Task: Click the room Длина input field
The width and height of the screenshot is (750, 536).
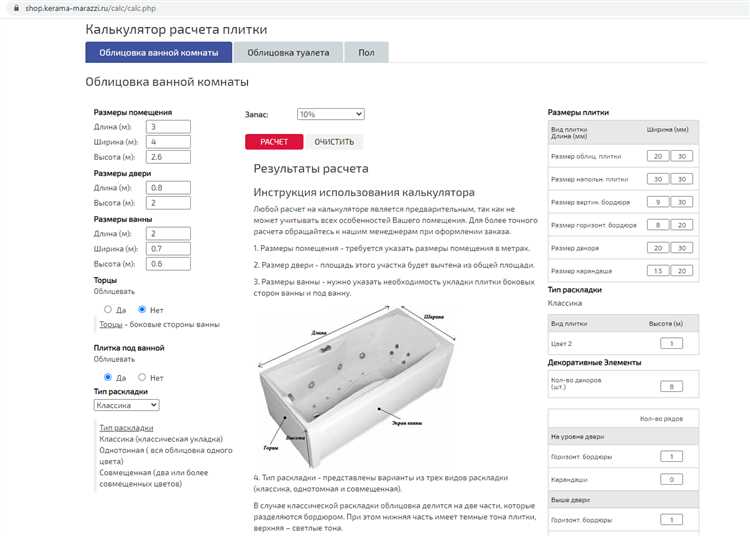Action: [167, 127]
